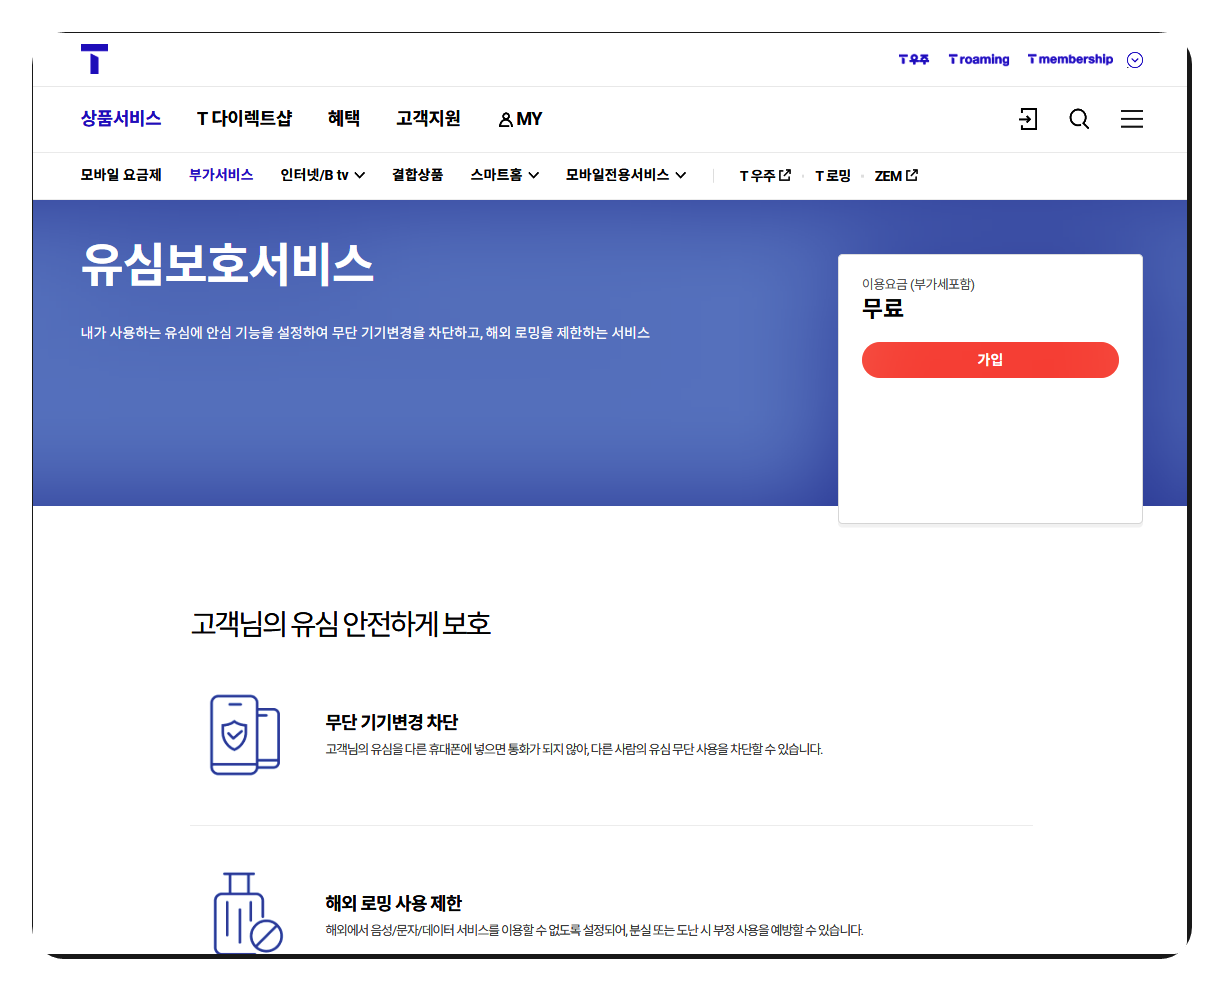Click 이용요금 (부가세포함) label
The height and width of the screenshot is (991, 1224).
pyautogui.click(x=918, y=284)
